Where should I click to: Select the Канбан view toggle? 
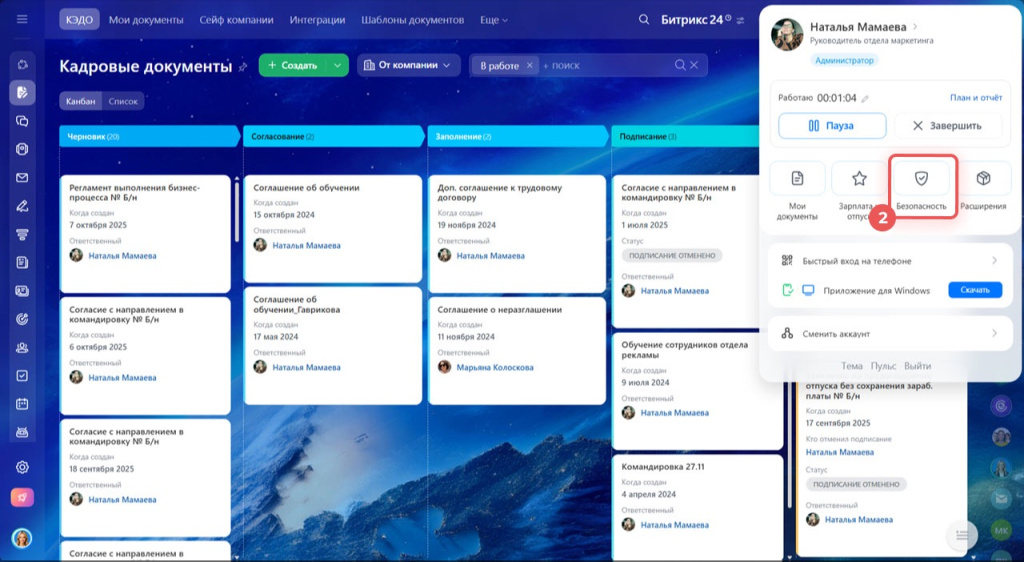click(80, 101)
